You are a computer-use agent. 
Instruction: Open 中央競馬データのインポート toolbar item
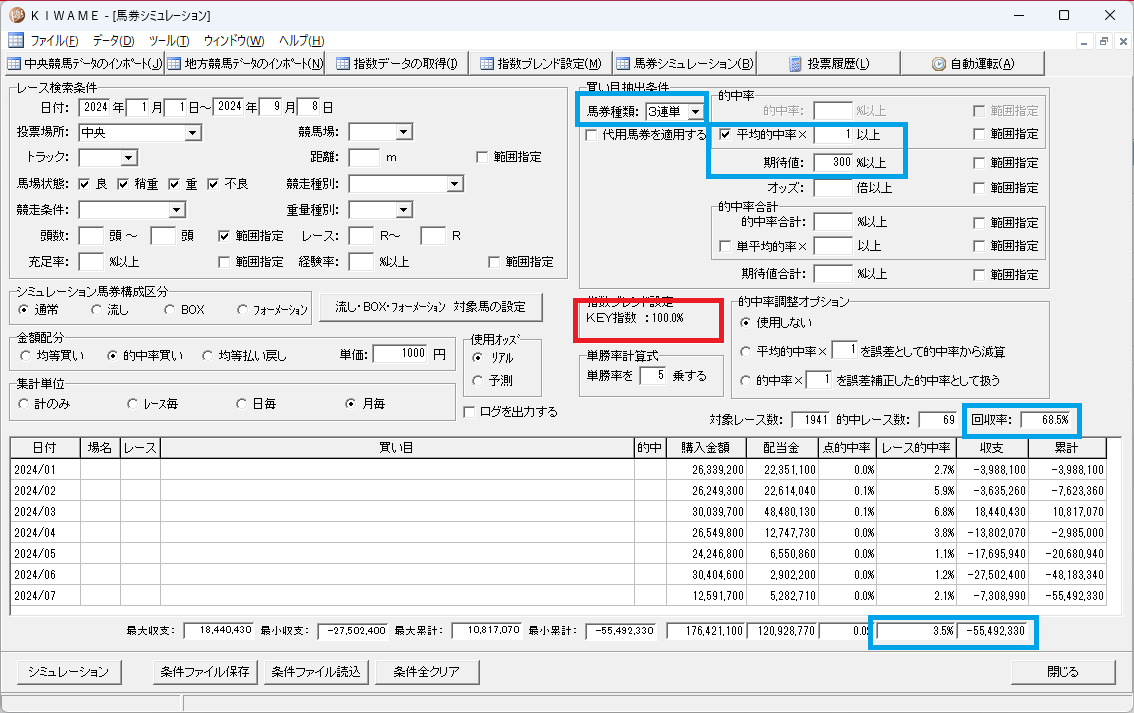click(x=85, y=64)
